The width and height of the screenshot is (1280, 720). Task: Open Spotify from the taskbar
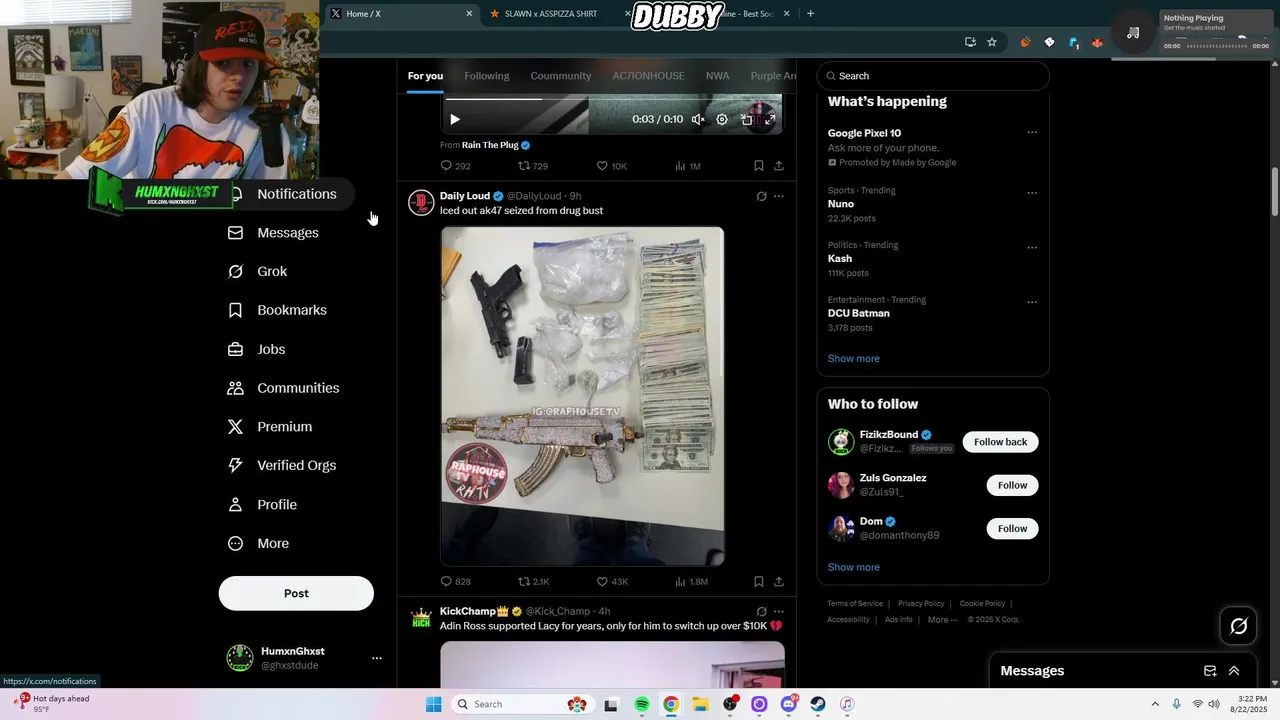click(642, 705)
